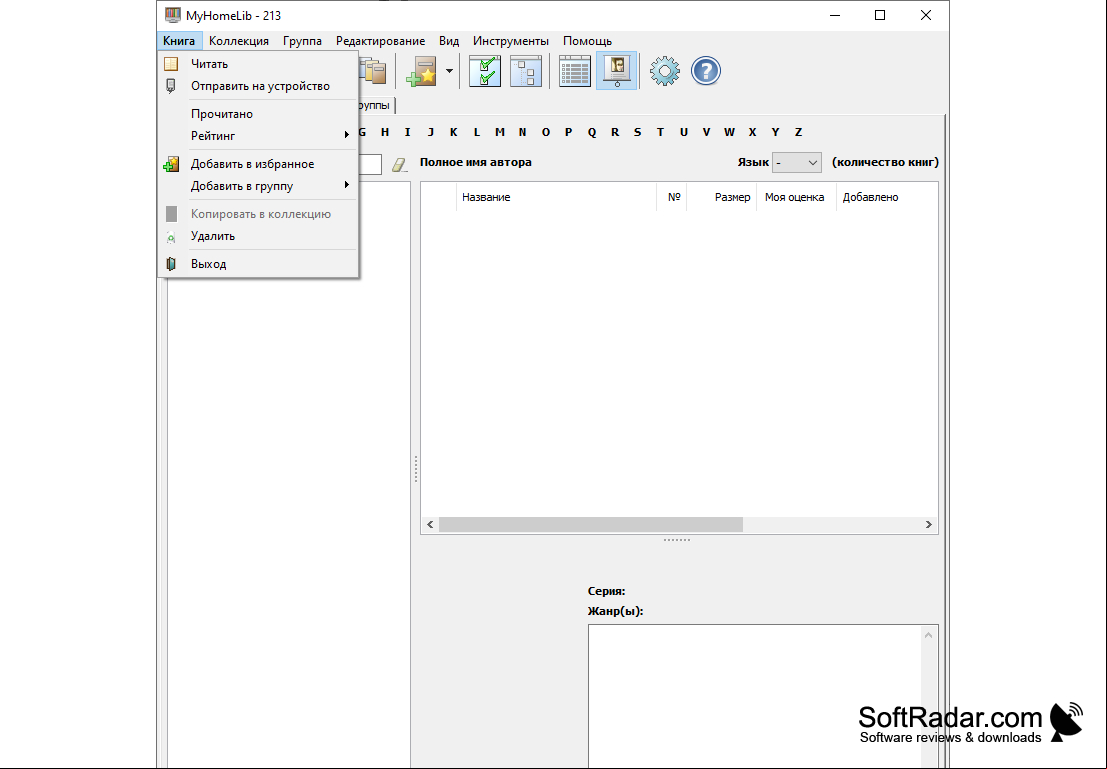Filter authors by letter Z
The height and width of the screenshot is (769, 1107).
[x=798, y=132]
